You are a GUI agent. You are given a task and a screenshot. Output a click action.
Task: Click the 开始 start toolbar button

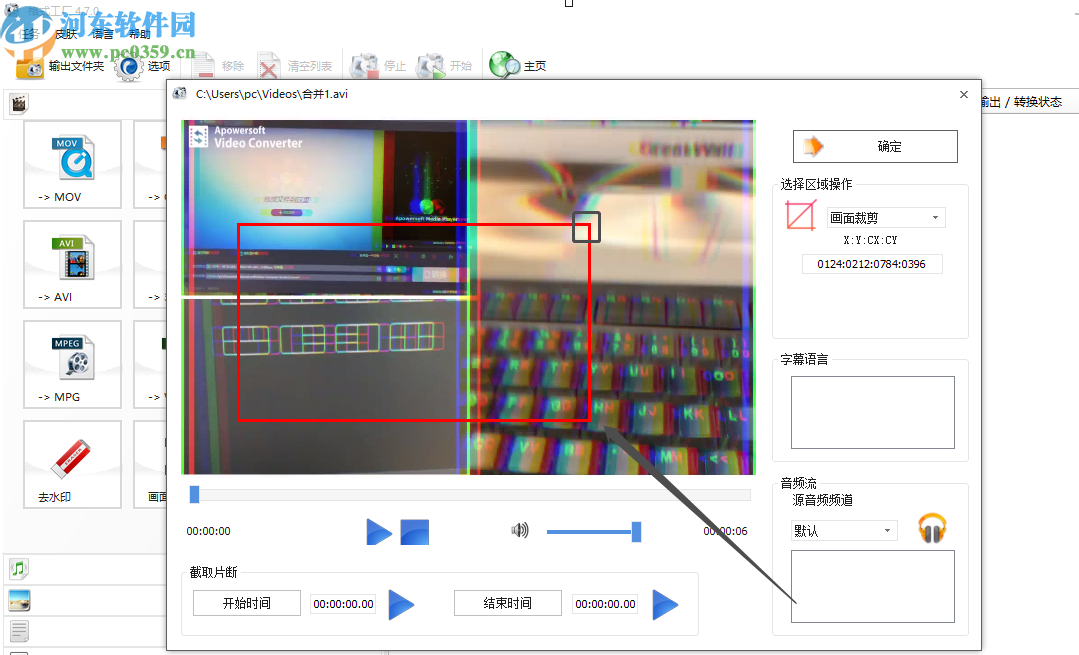coord(444,66)
